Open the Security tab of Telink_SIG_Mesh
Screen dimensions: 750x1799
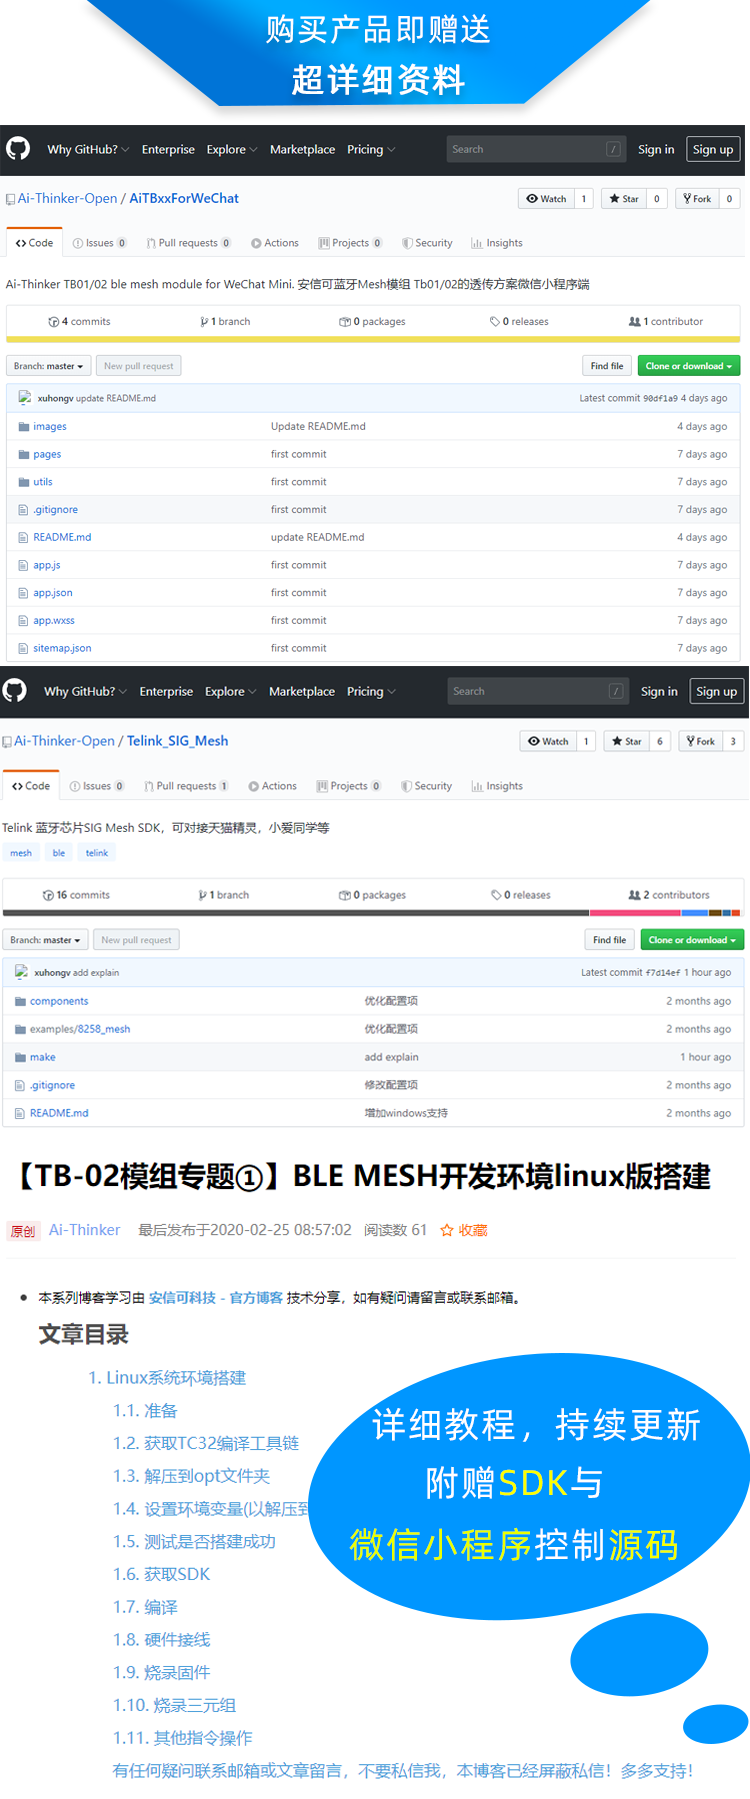point(426,786)
